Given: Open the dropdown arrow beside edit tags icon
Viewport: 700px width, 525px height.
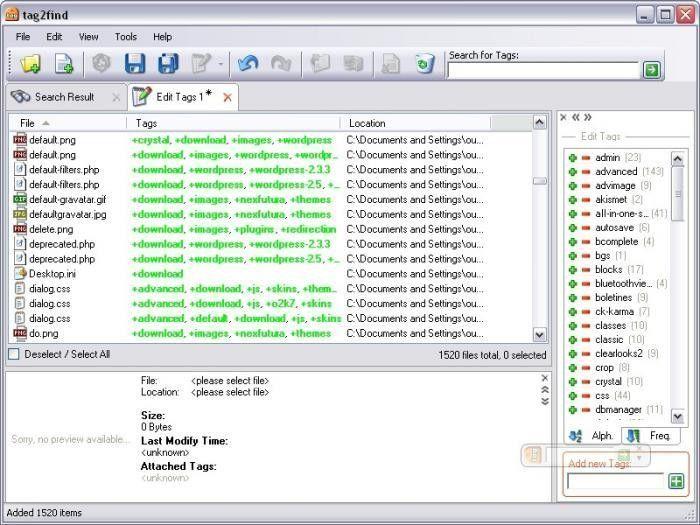Looking at the screenshot, I should click(x=221, y=64).
